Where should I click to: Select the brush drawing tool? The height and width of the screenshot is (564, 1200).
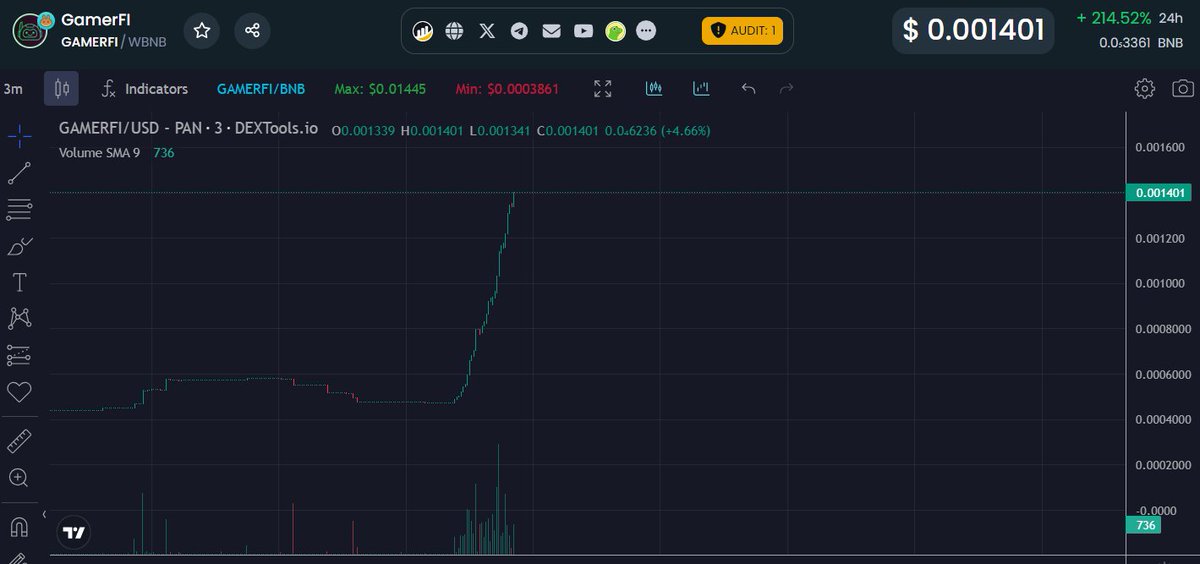tap(19, 245)
